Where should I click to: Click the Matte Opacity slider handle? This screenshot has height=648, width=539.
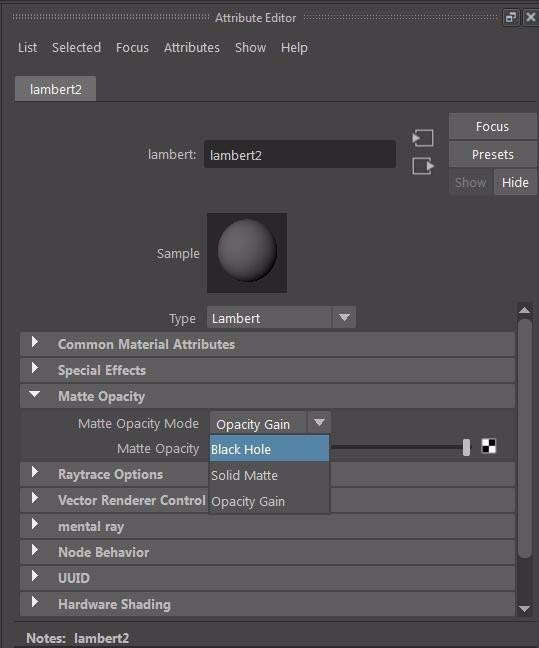click(466, 447)
